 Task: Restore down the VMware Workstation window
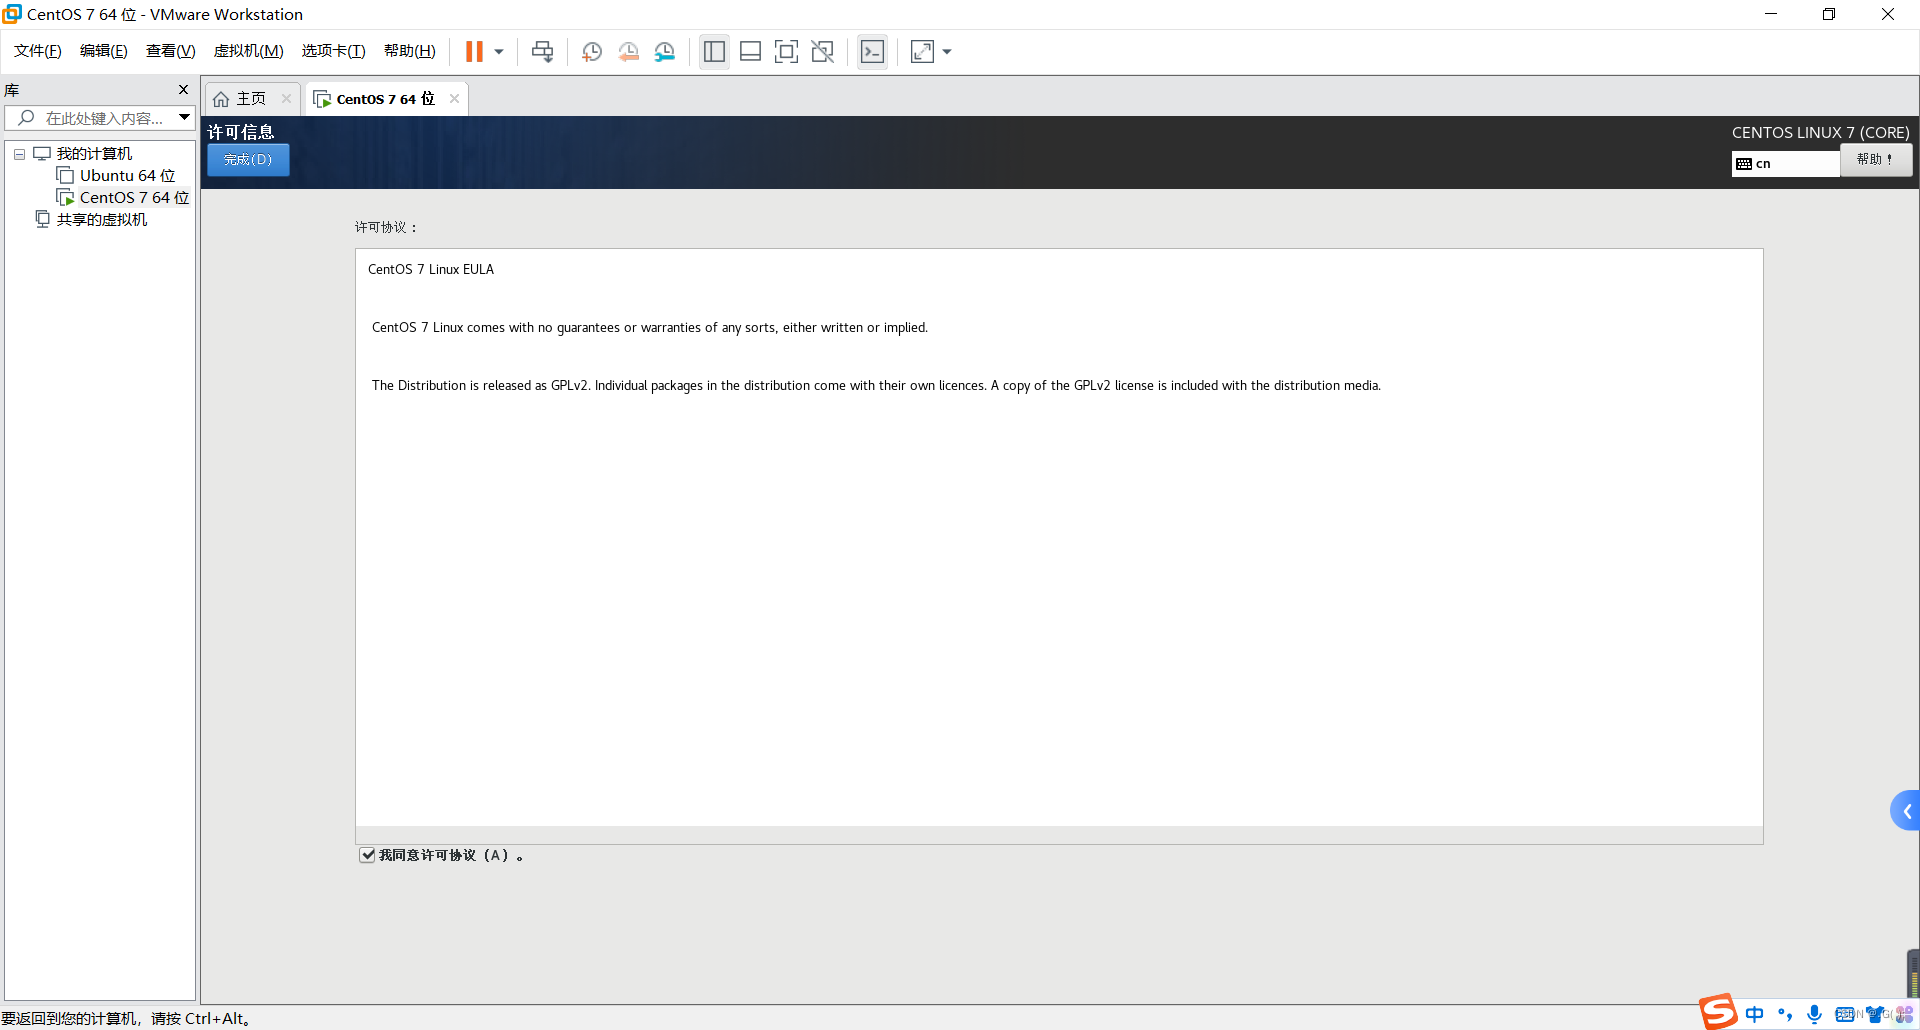(x=1829, y=14)
